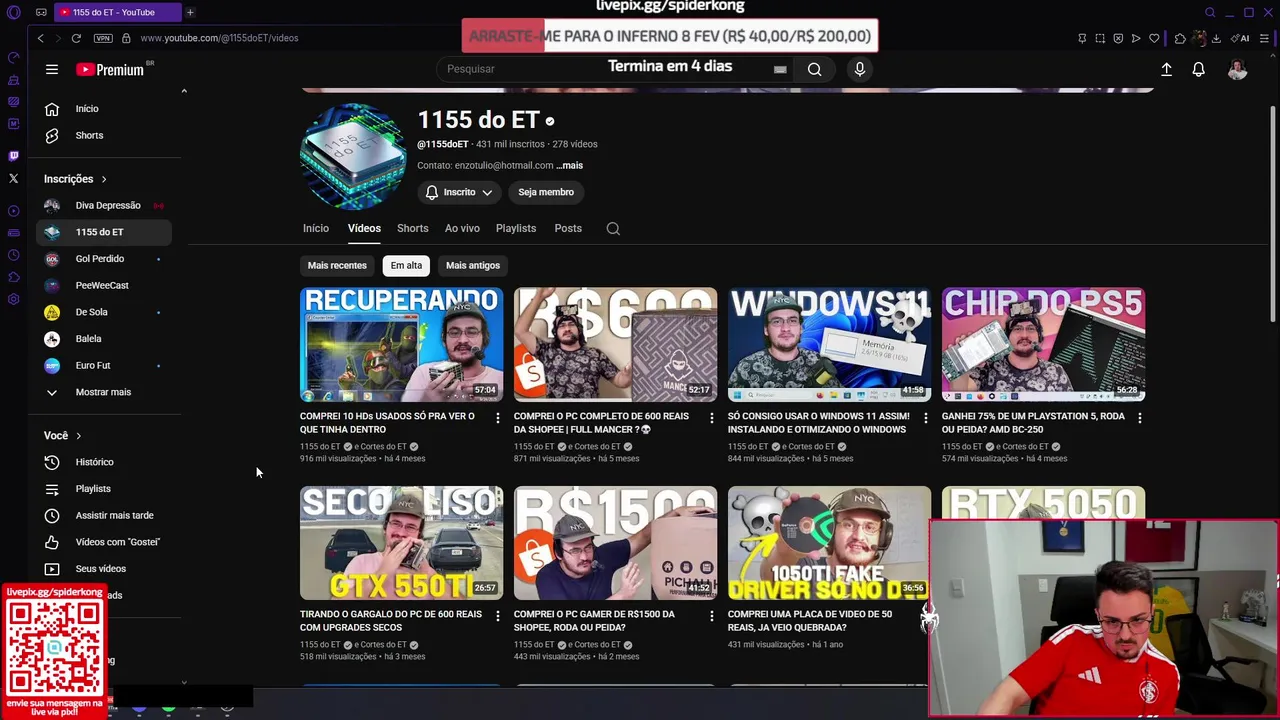Viewport: 1280px width, 720px height.
Task: Open the YouTube account avatar menu
Action: pos(1237,69)
